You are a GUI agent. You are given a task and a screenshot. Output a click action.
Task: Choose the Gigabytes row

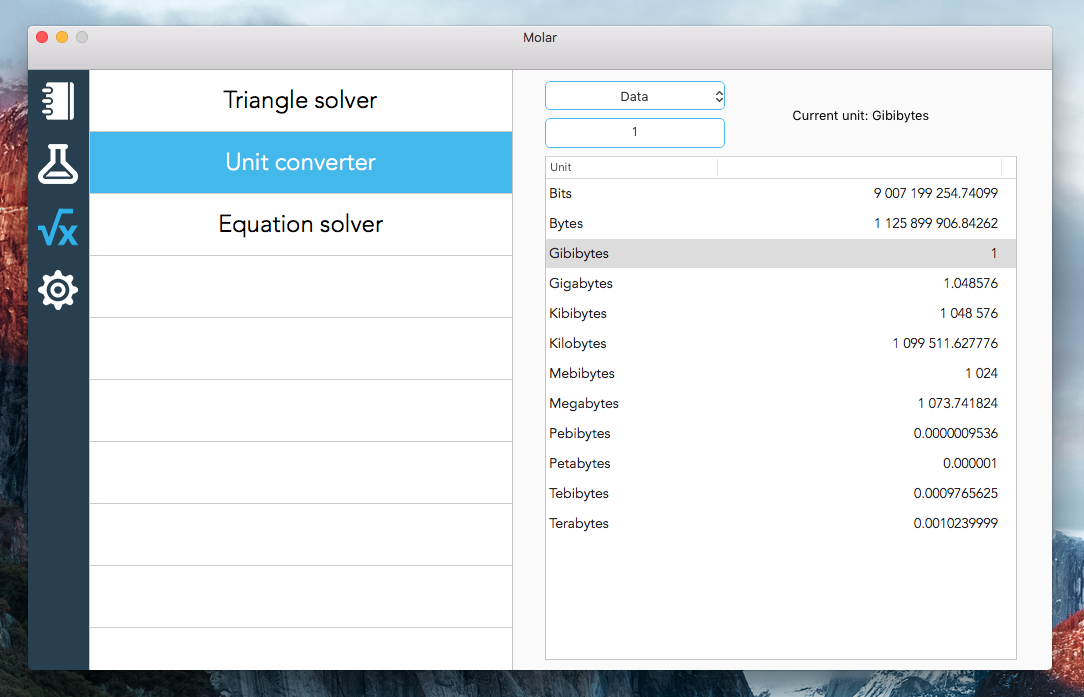point(780,283)
